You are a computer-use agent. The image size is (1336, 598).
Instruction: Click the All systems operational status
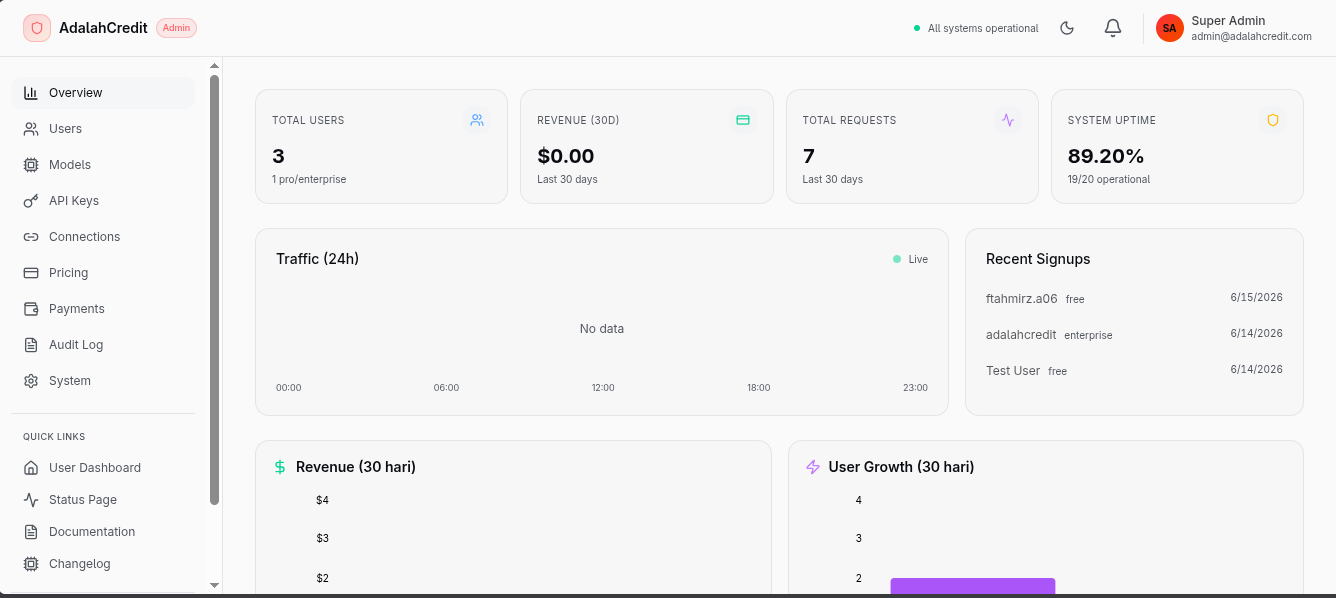976,28
